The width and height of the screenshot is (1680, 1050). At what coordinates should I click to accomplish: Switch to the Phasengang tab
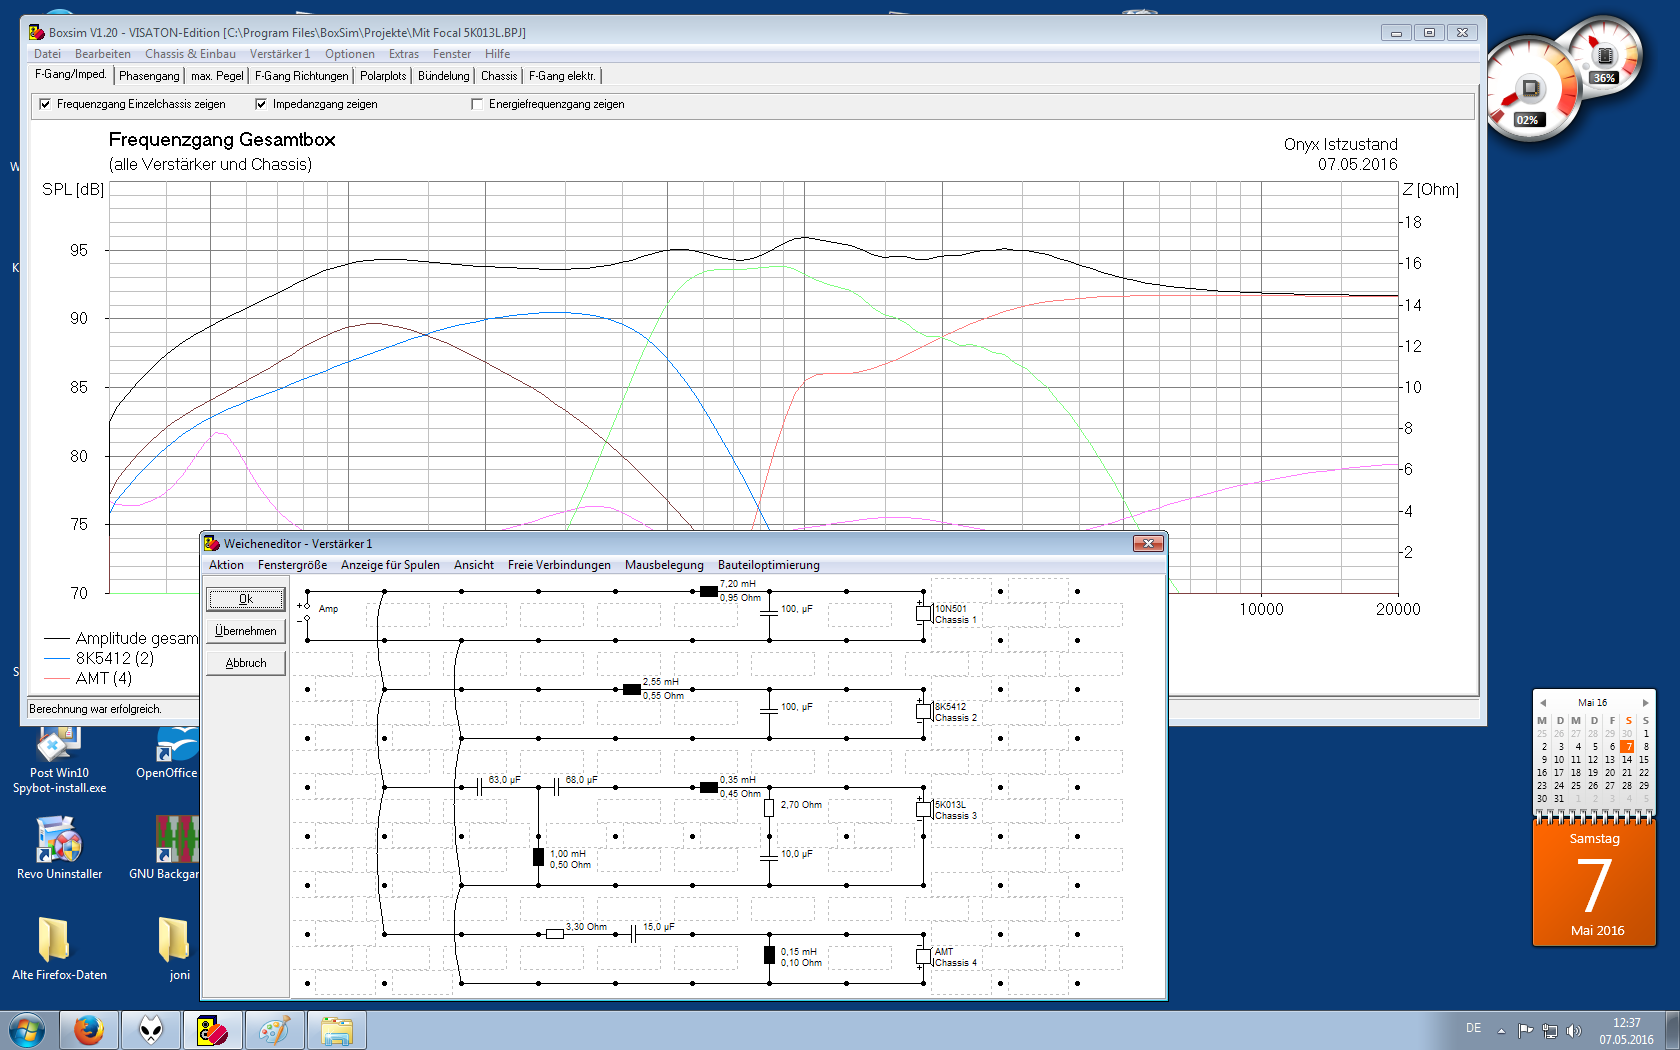tap(149, 76)
